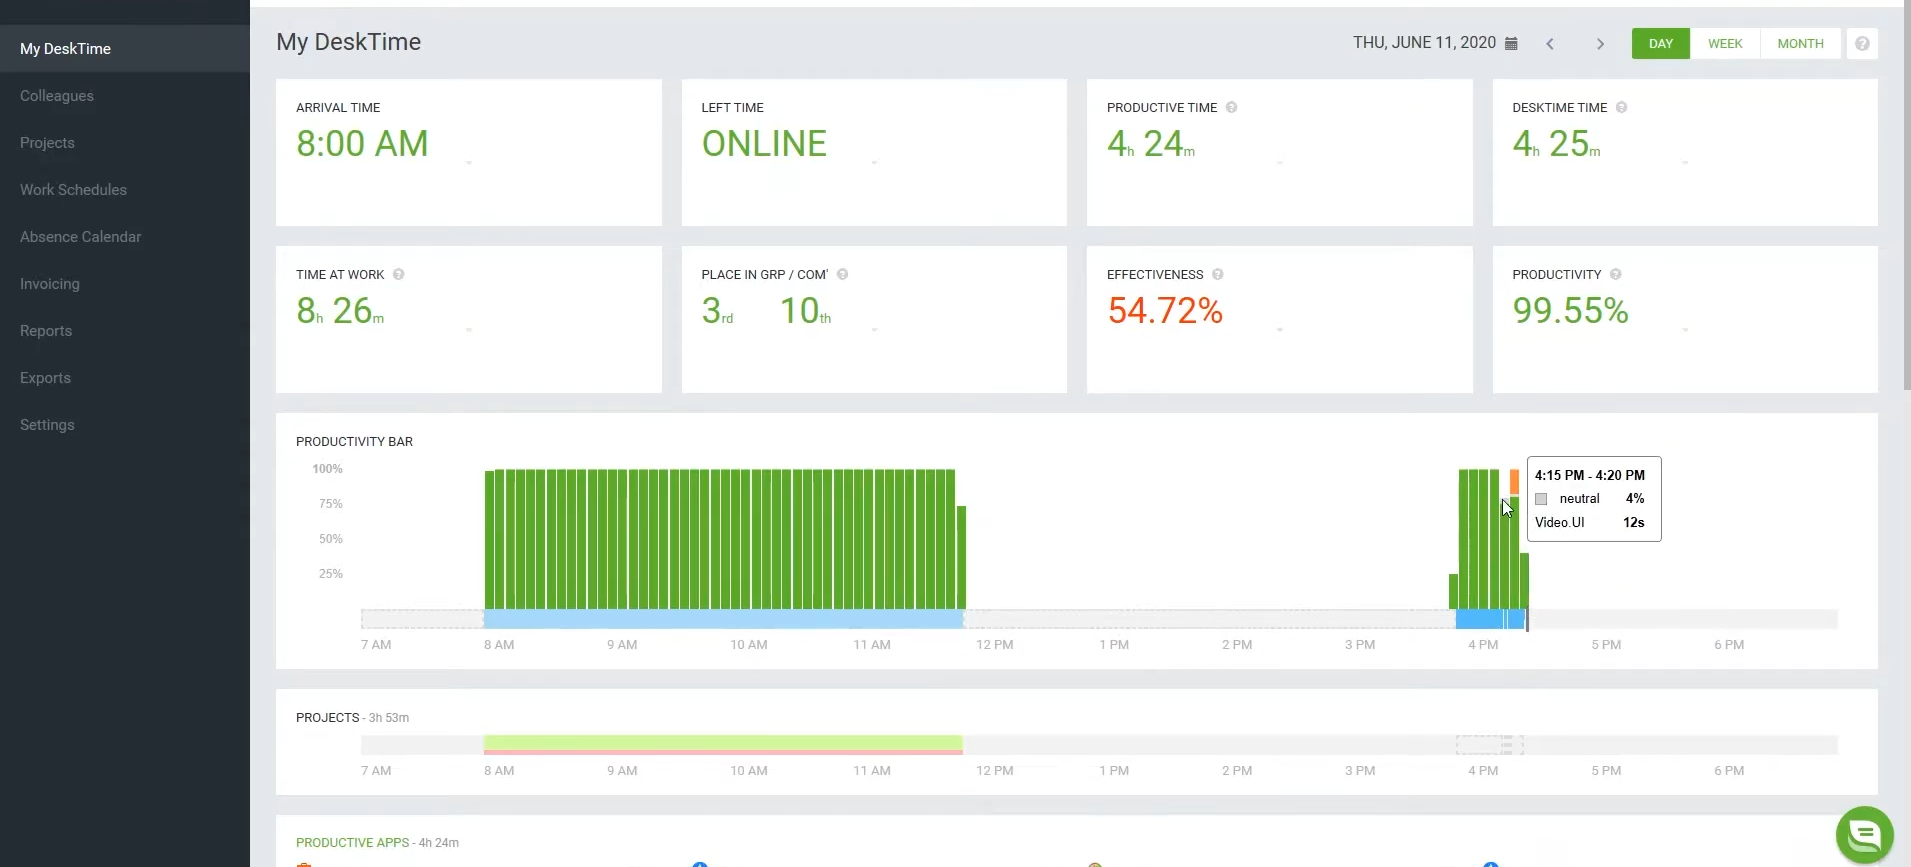Click the light blue morning timeline segment
1911x867 pixels.
[x=723, y=619]
